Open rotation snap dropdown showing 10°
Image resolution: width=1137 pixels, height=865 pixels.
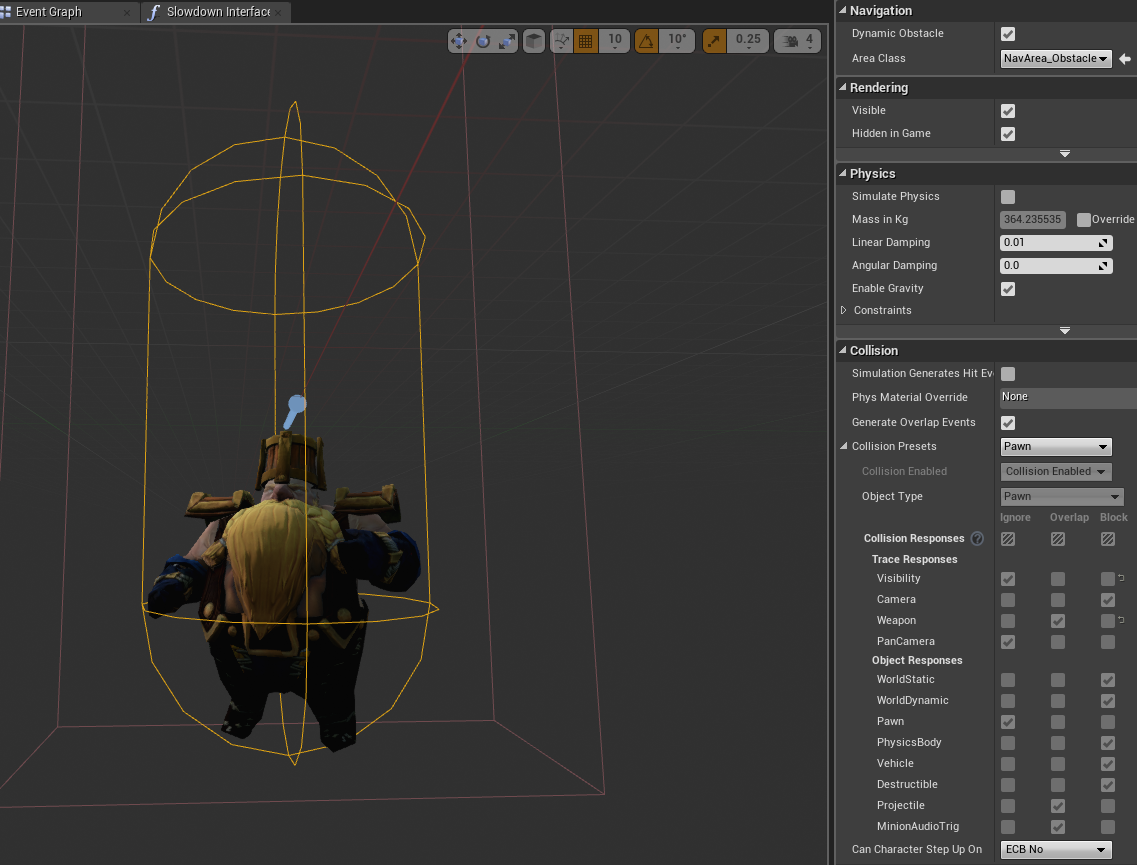(x=677, y=41)
